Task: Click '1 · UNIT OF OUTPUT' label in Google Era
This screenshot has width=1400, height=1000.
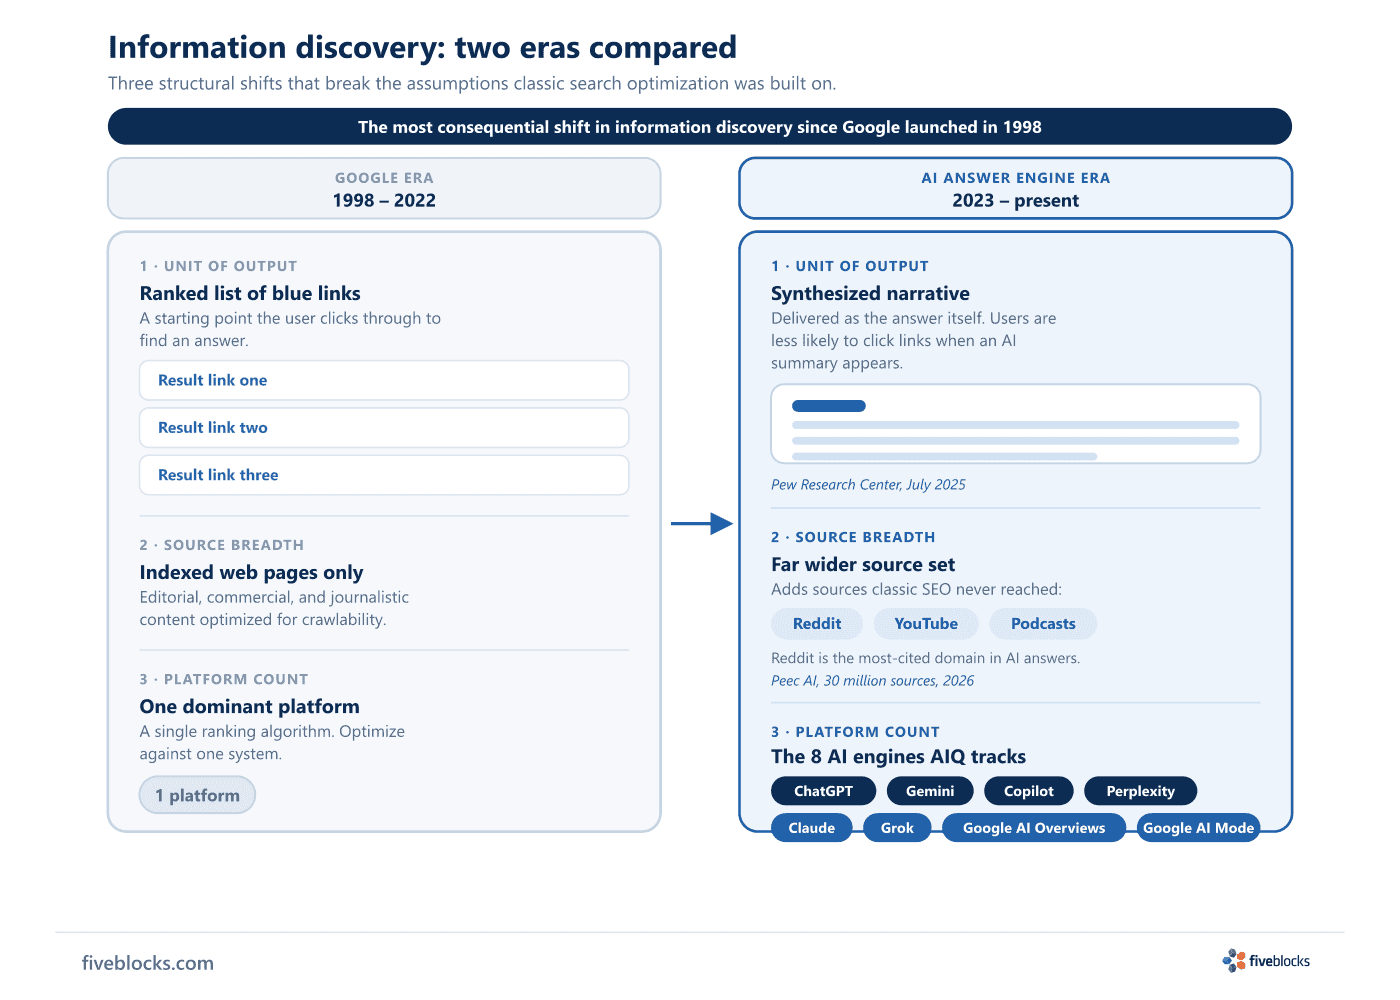Action: tap(218, 266)
